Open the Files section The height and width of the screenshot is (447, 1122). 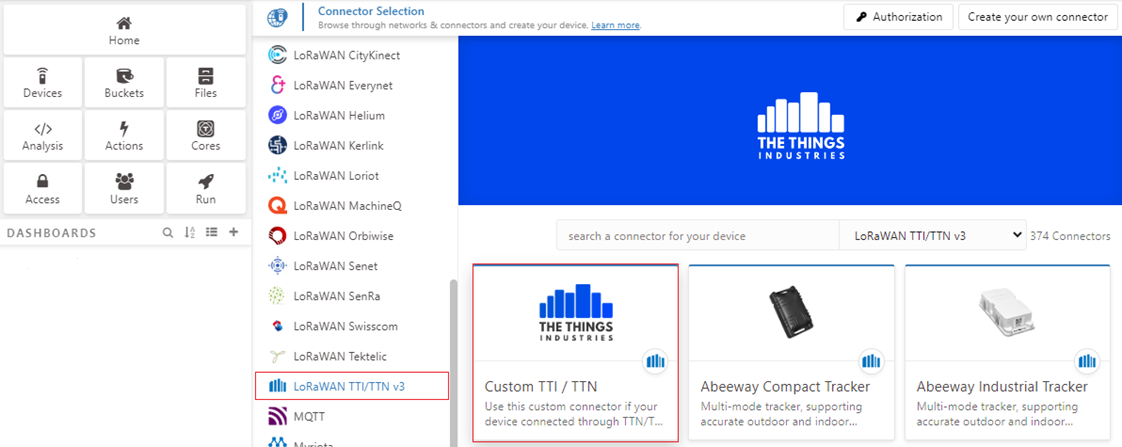tap(205, 83)
